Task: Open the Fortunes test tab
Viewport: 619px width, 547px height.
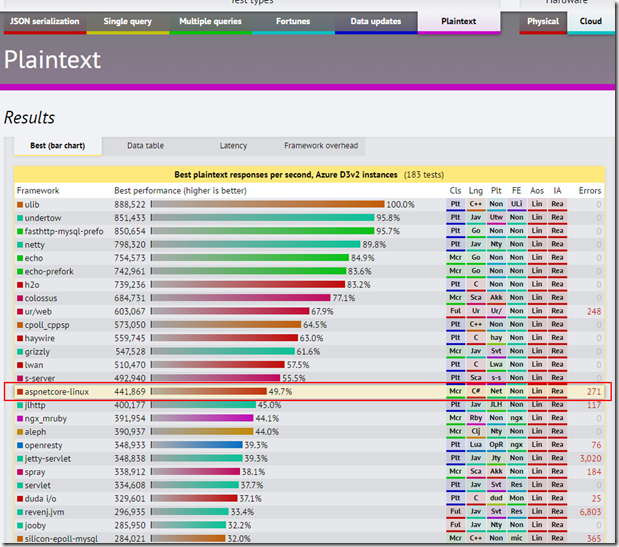Action: coord(293,22)
